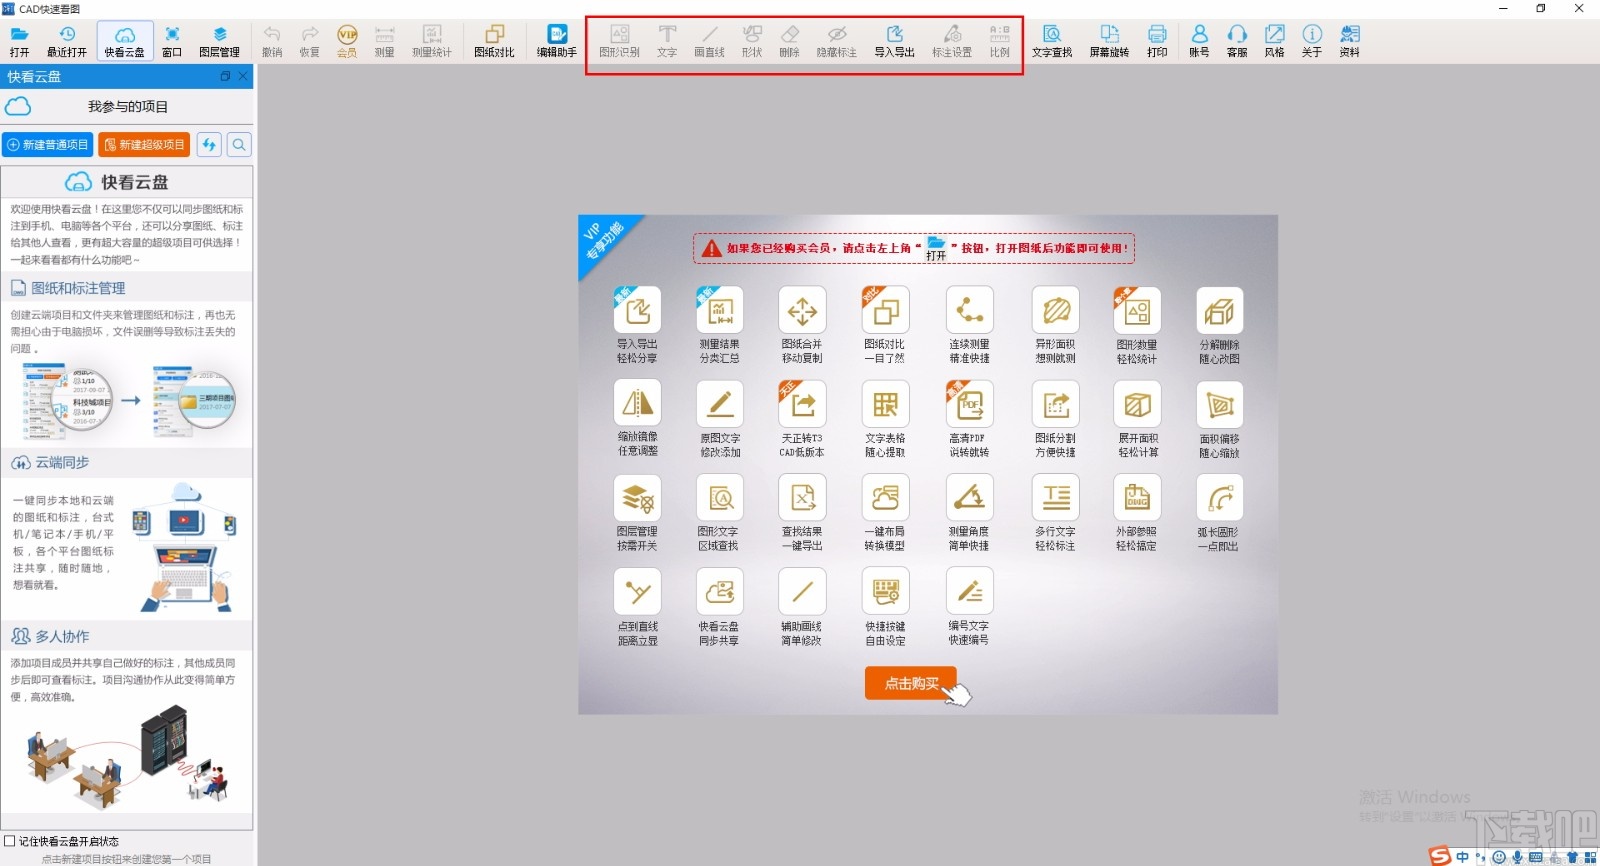The width and height of the screenshot is (1600, 866).
Task: Open VIP feature 外部参照轻松搞定
Action: click(x=1137, y=513)
